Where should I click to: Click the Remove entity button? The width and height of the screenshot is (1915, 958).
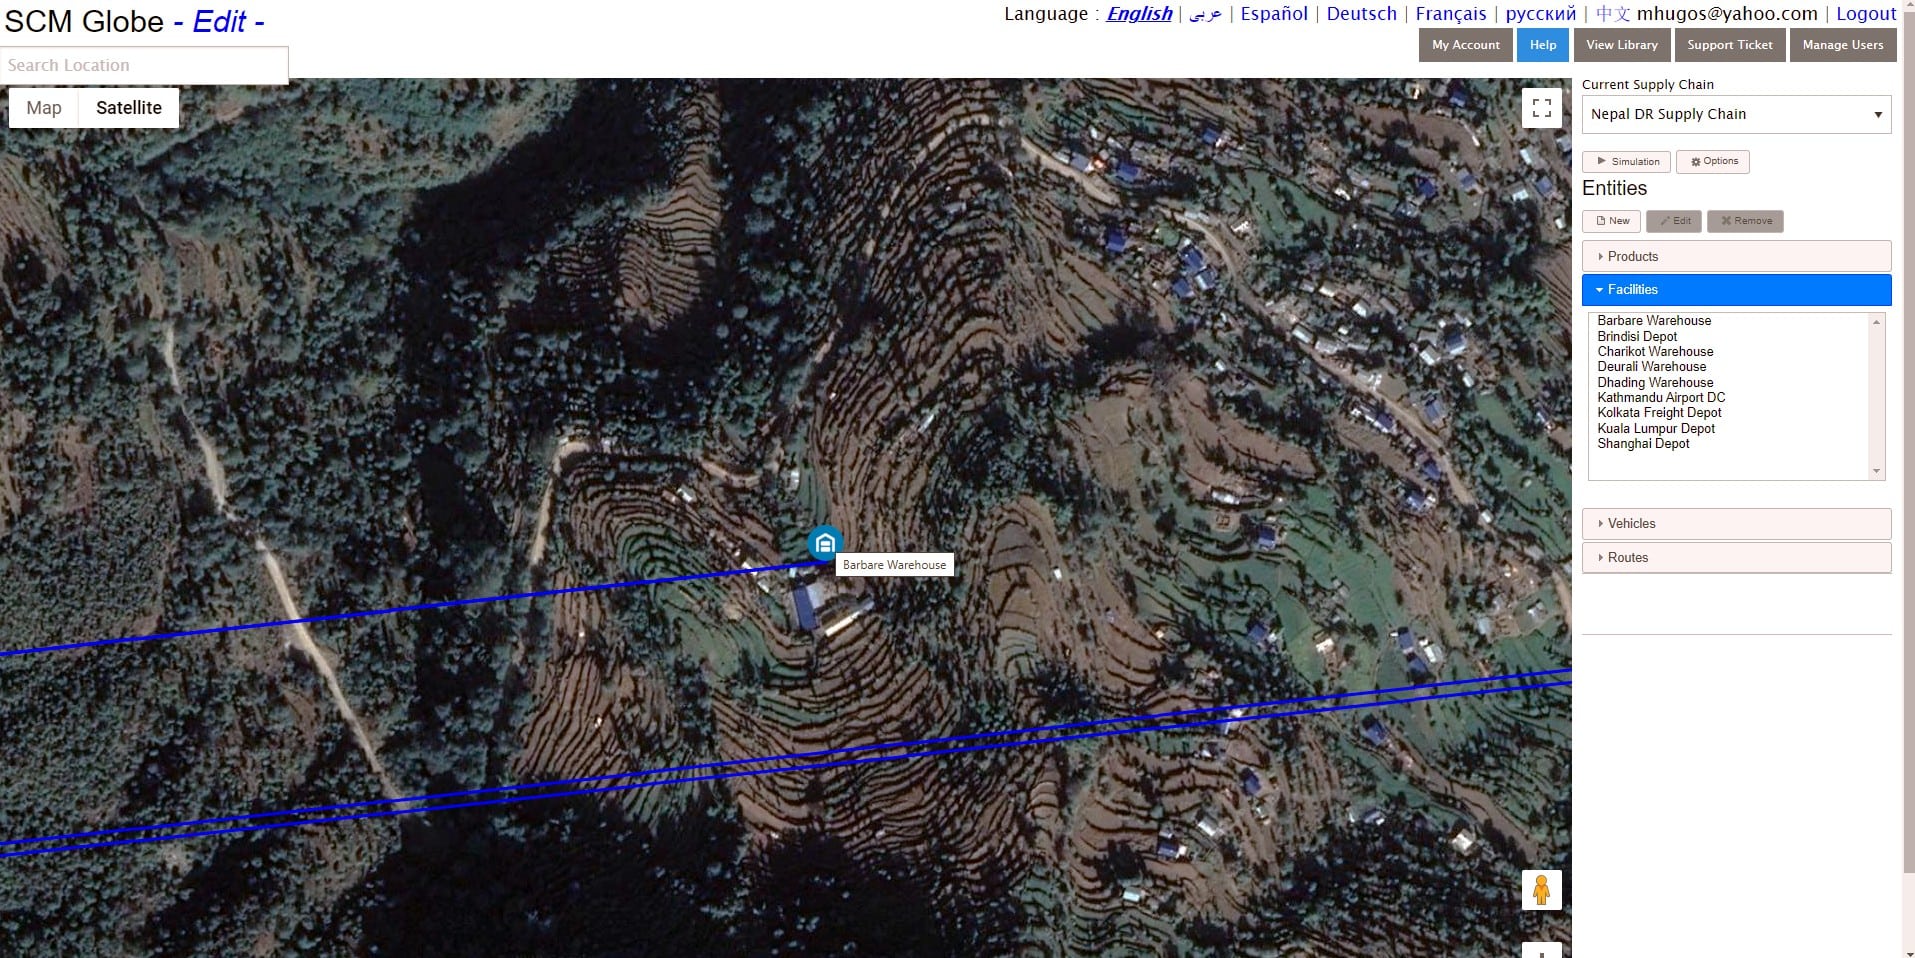pos(1745,221)
